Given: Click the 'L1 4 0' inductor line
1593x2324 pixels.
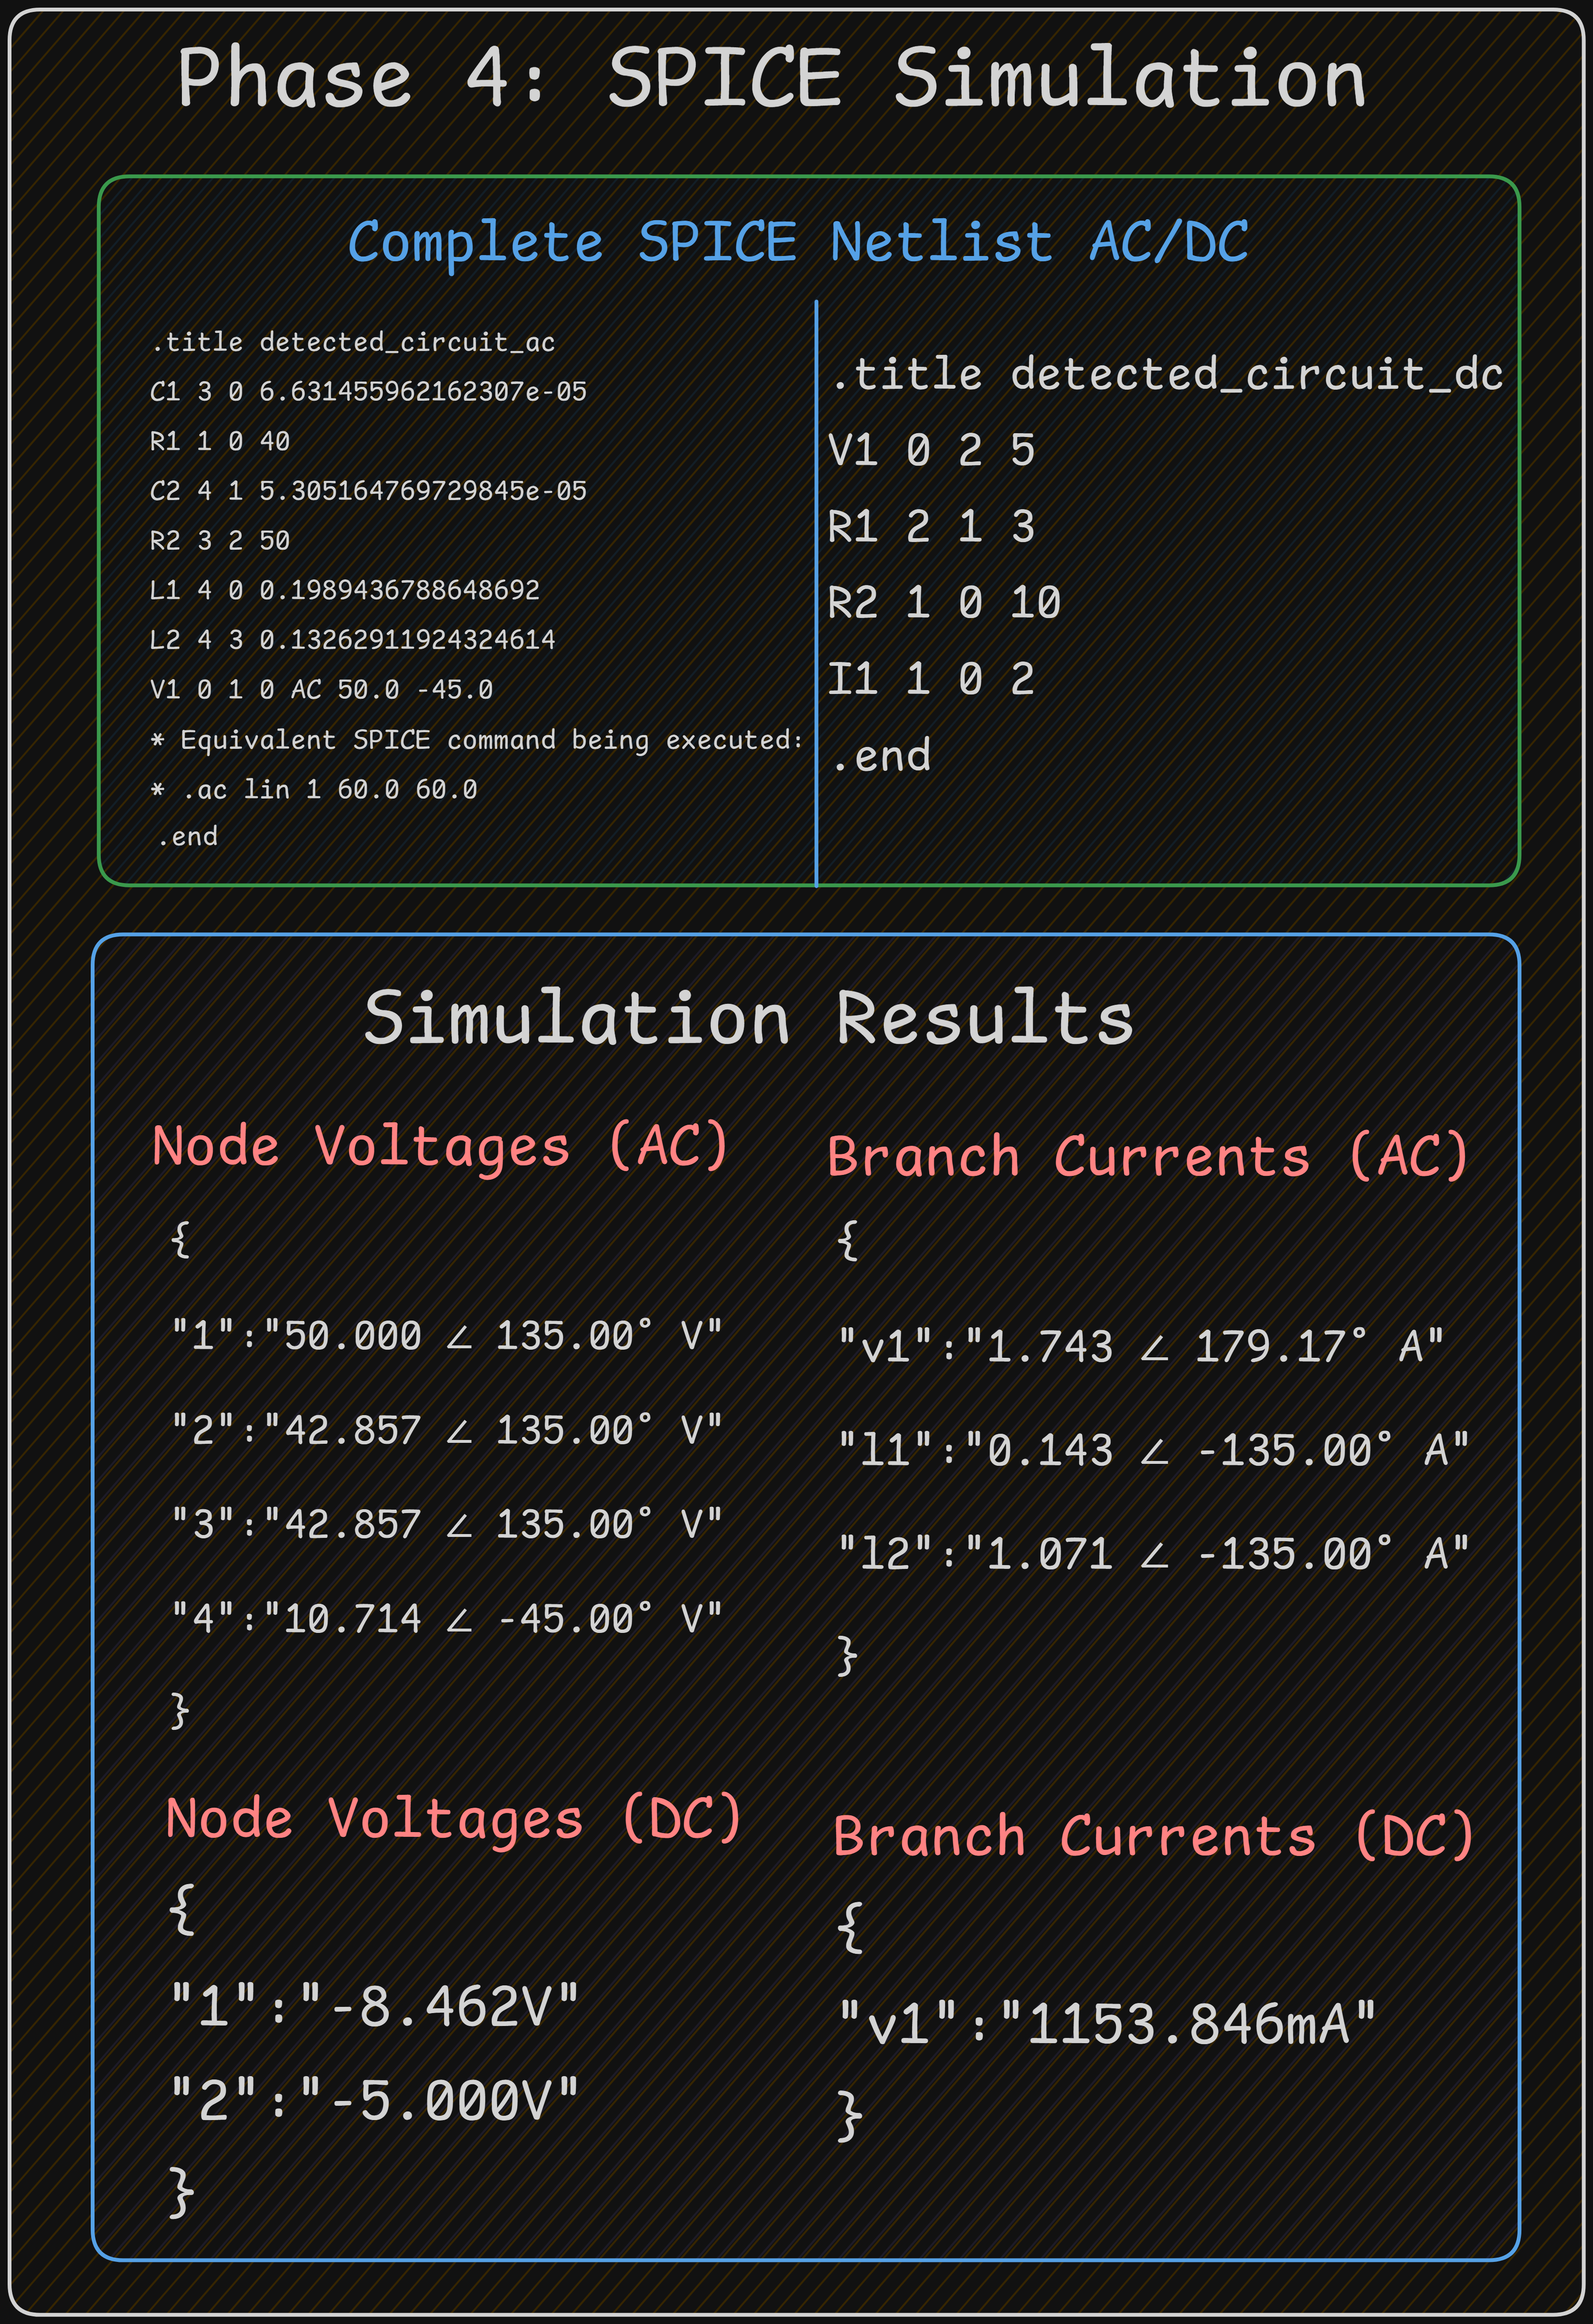Looking at the screenshot, I should [x=343, y=590].
